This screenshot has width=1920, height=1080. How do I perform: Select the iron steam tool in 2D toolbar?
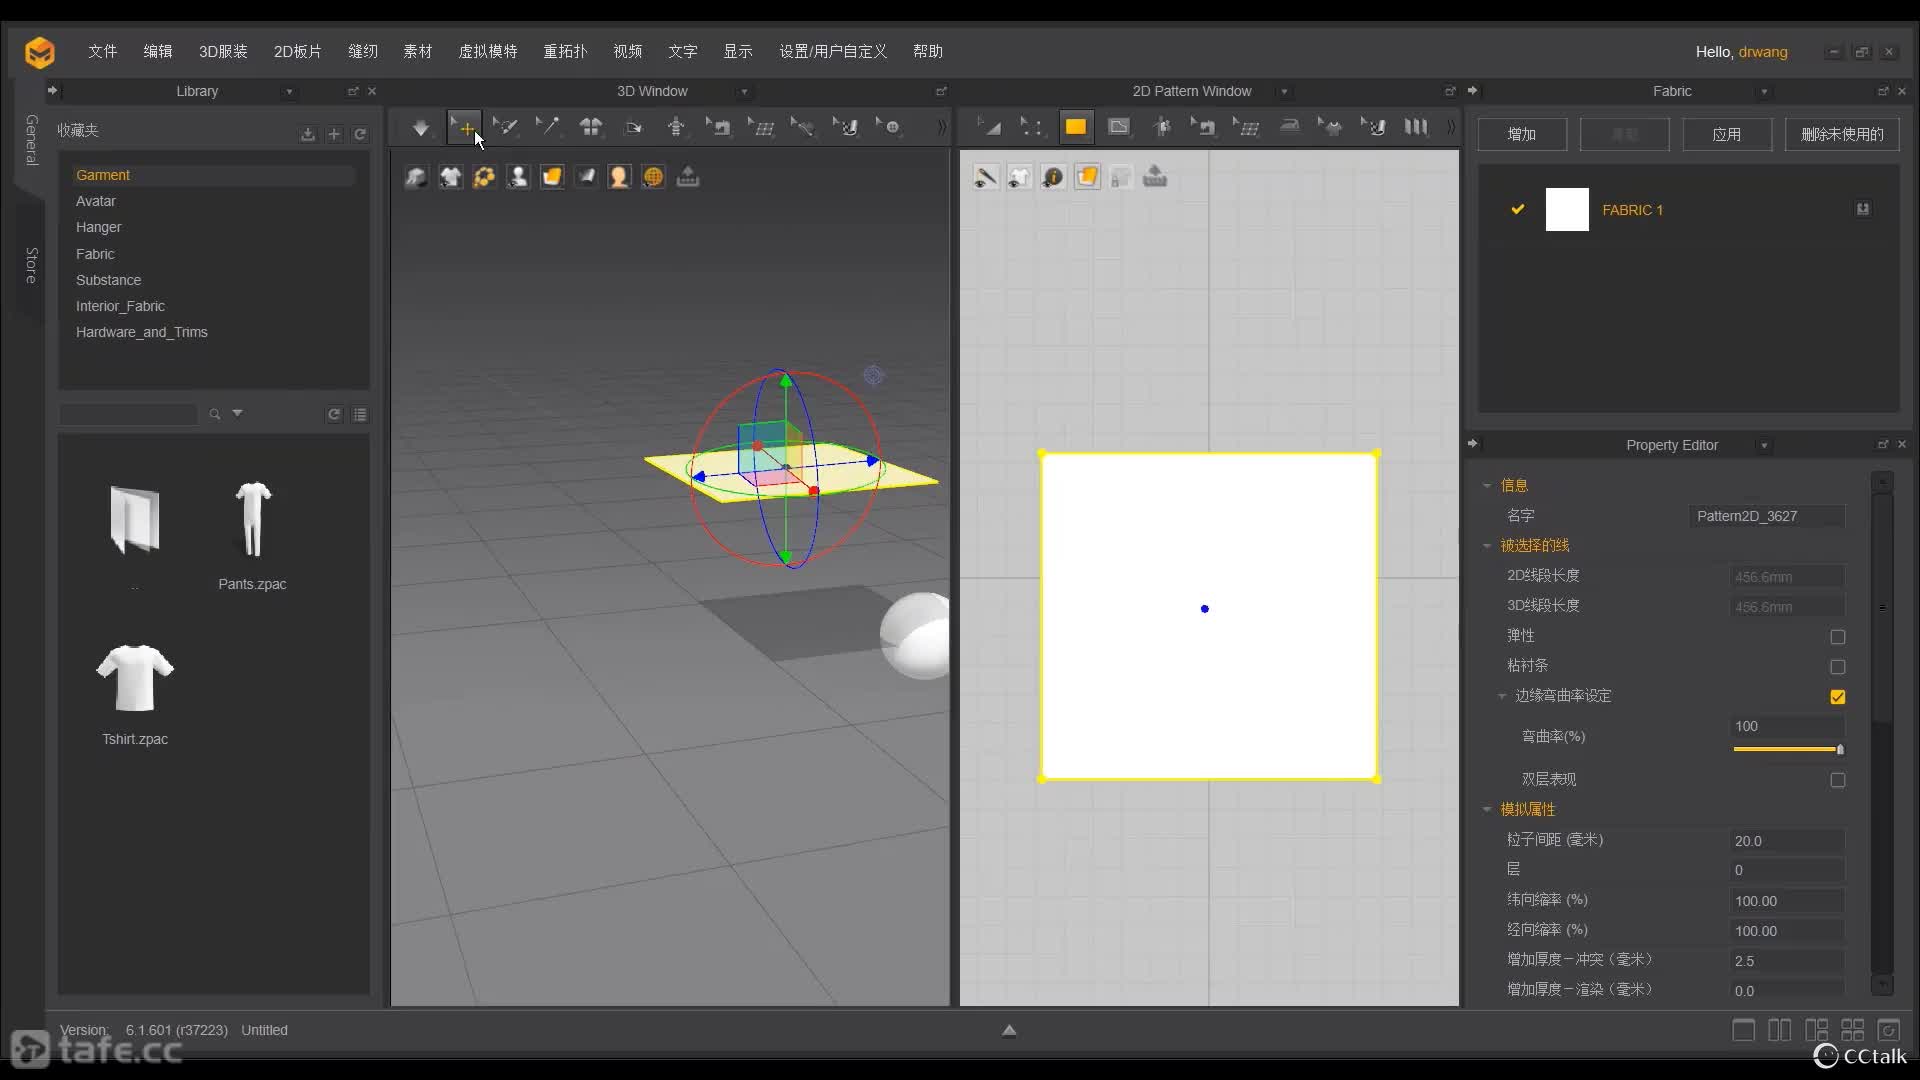tap(1290, 127)
